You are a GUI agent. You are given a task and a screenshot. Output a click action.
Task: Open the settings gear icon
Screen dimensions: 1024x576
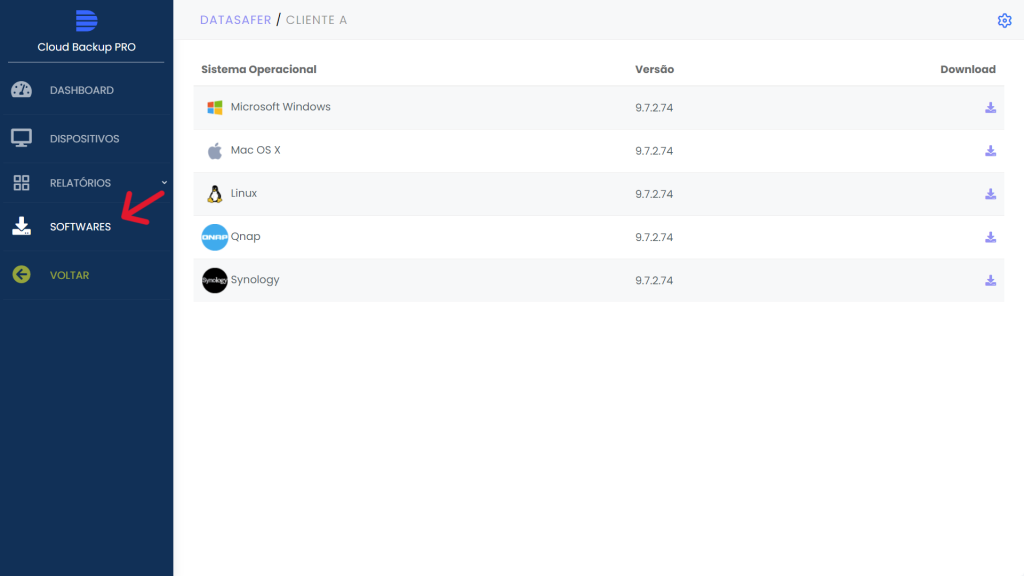(1004, 21)
